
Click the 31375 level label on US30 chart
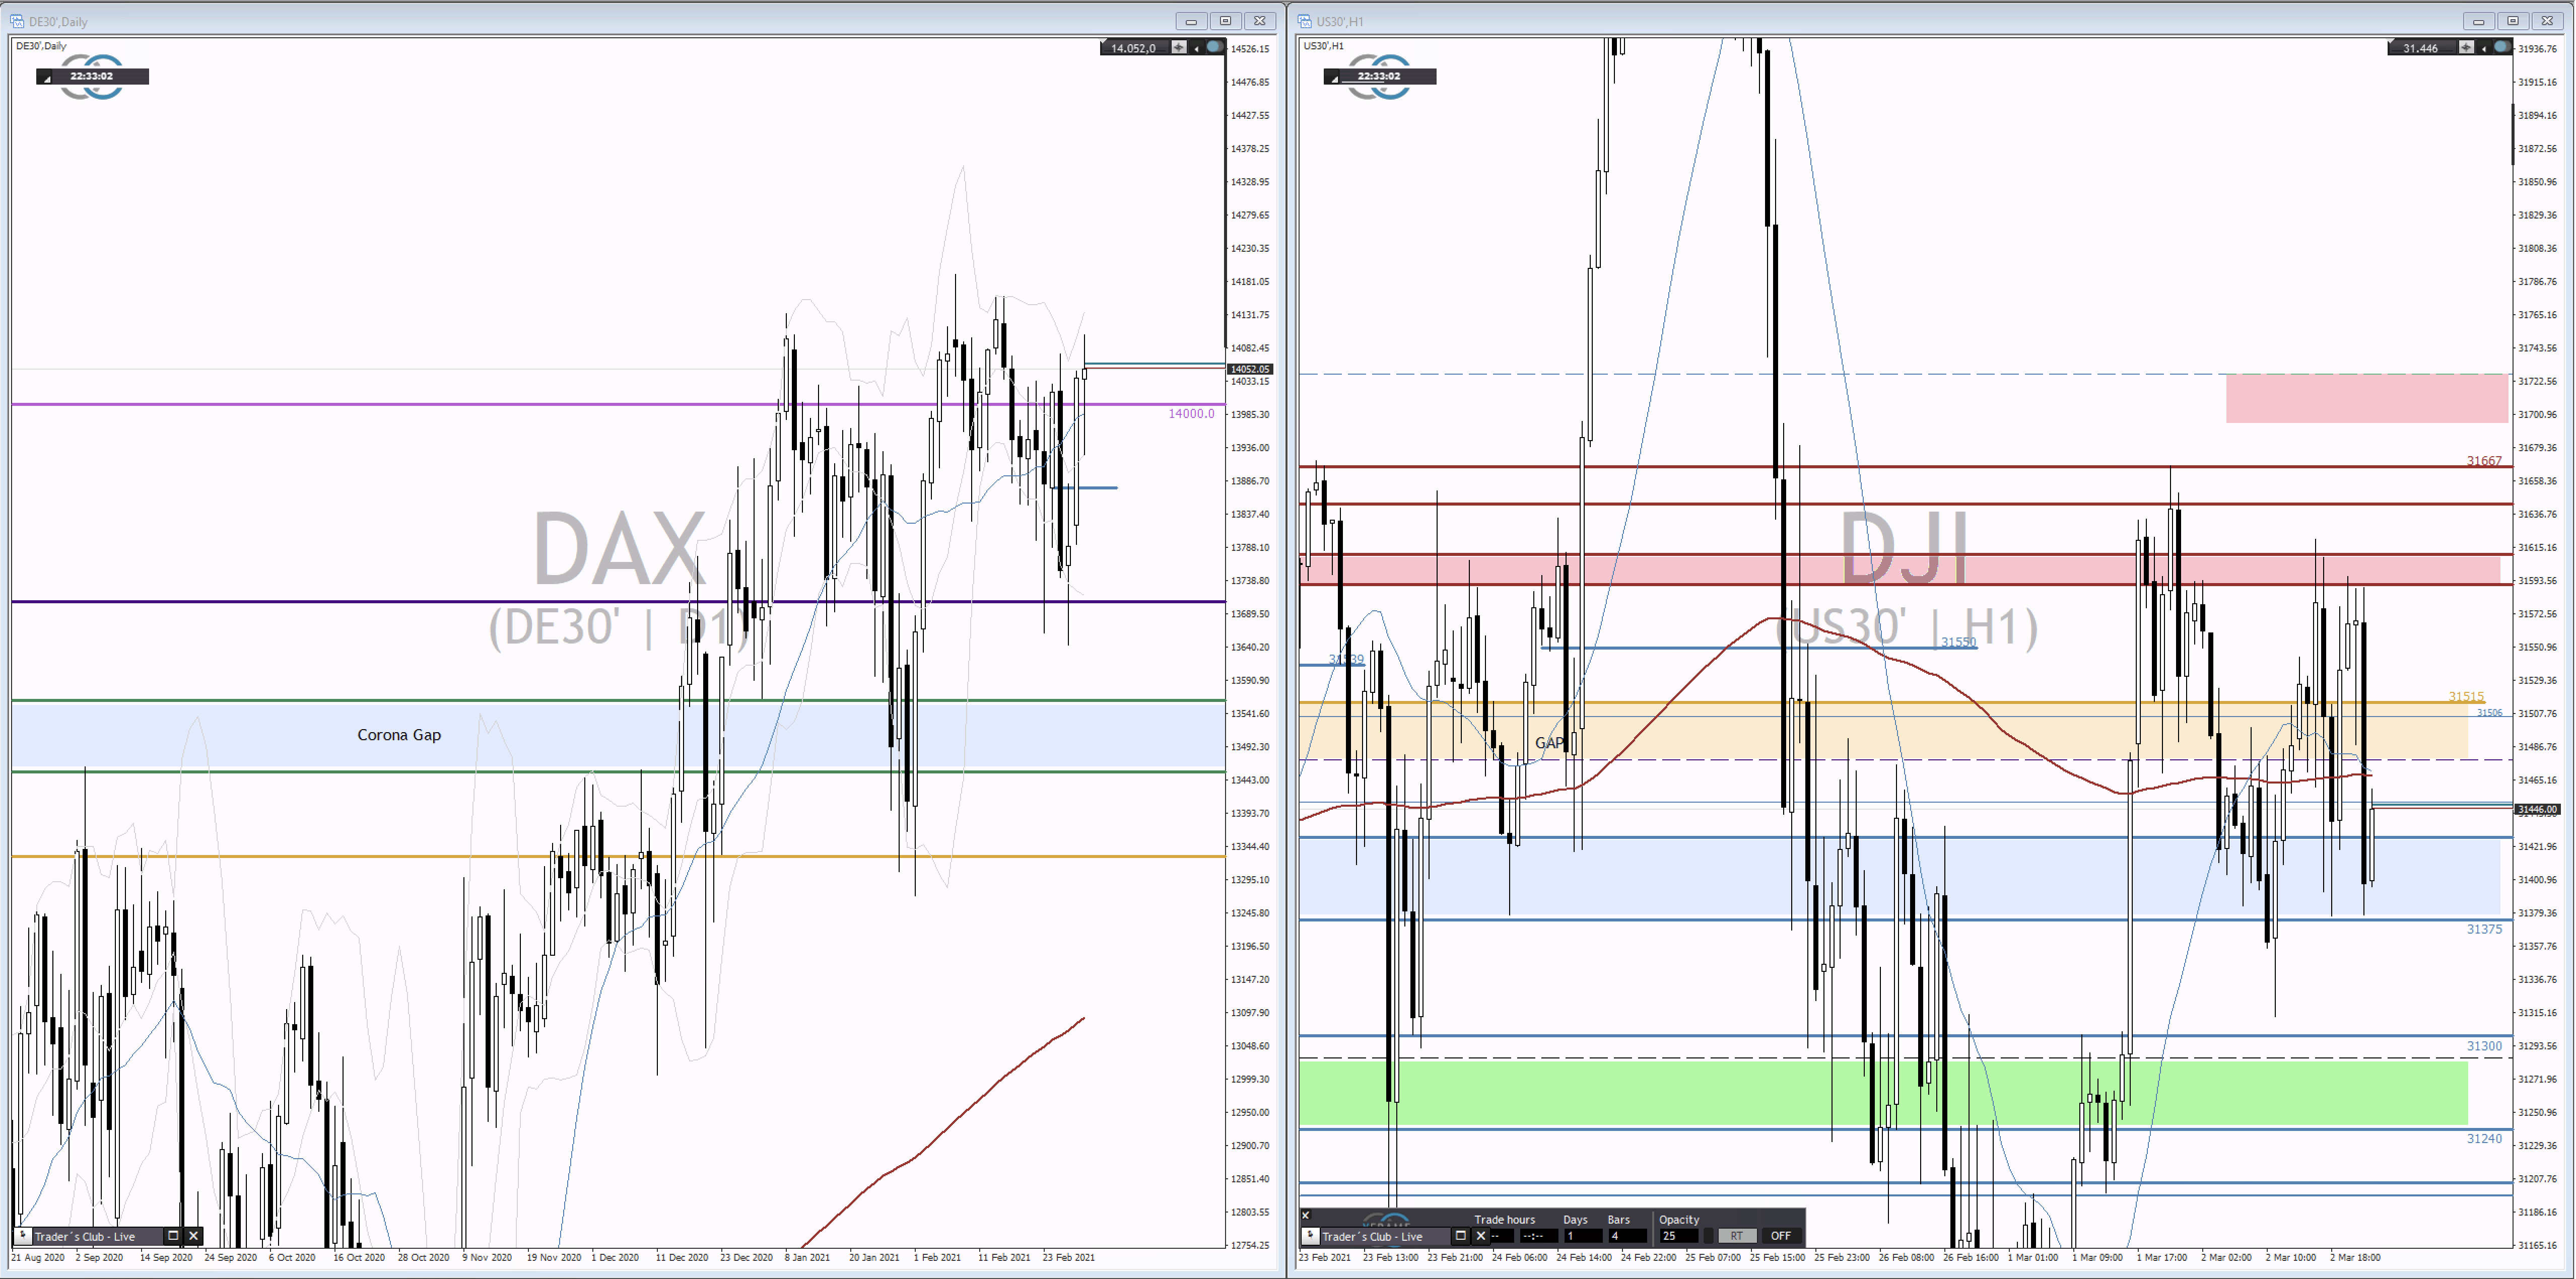(2484, 929)
